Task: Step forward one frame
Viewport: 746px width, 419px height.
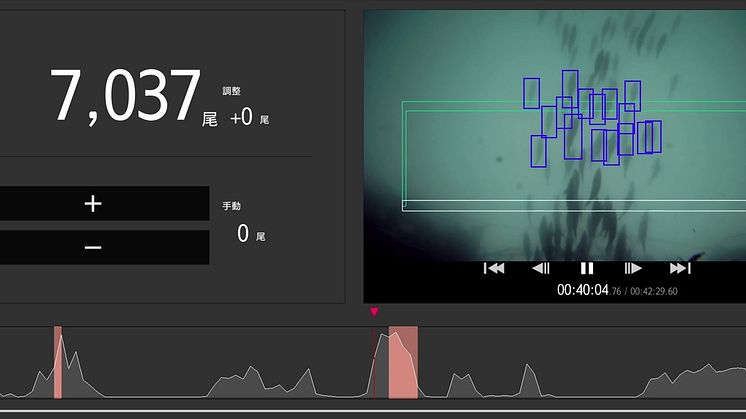Action: [x=633, y=268]
